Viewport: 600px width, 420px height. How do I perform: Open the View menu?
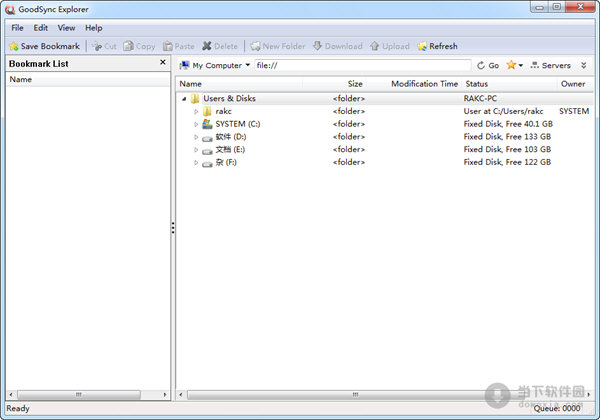click(x=66, y=28)
